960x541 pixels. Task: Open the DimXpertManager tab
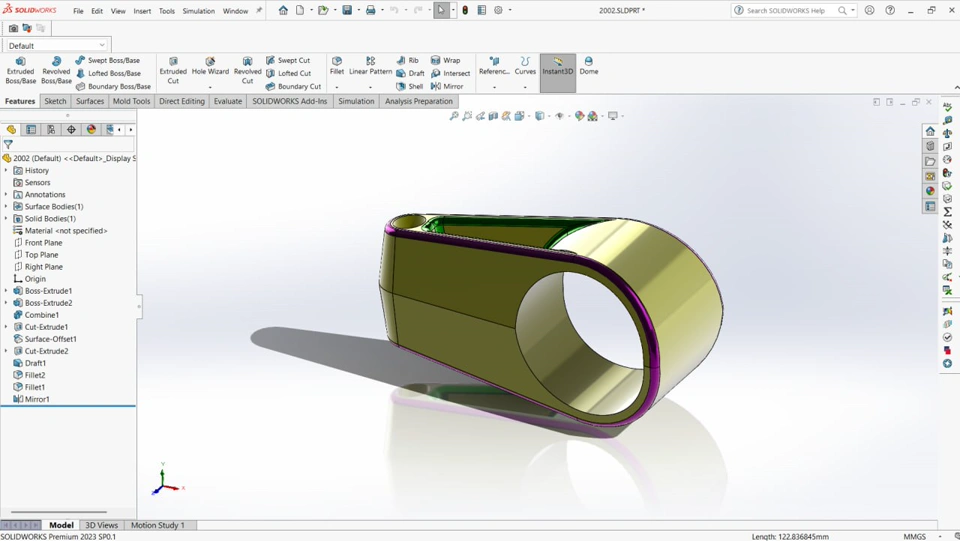pyautogui.click(x=71, y=129)
